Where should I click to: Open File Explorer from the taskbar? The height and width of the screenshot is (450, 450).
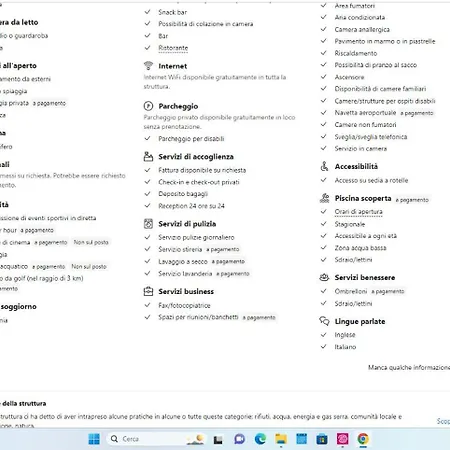click(x=281, y=439)
